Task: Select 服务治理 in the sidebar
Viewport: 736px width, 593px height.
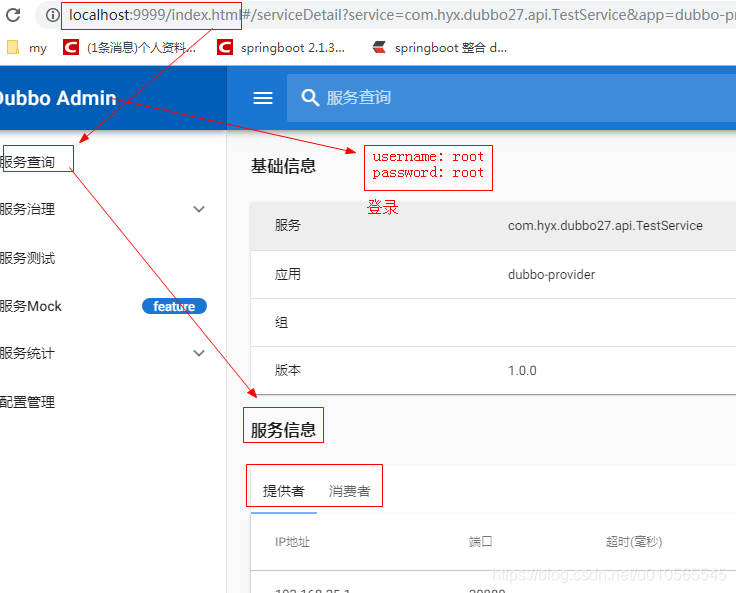Action: tap(28, 209)
